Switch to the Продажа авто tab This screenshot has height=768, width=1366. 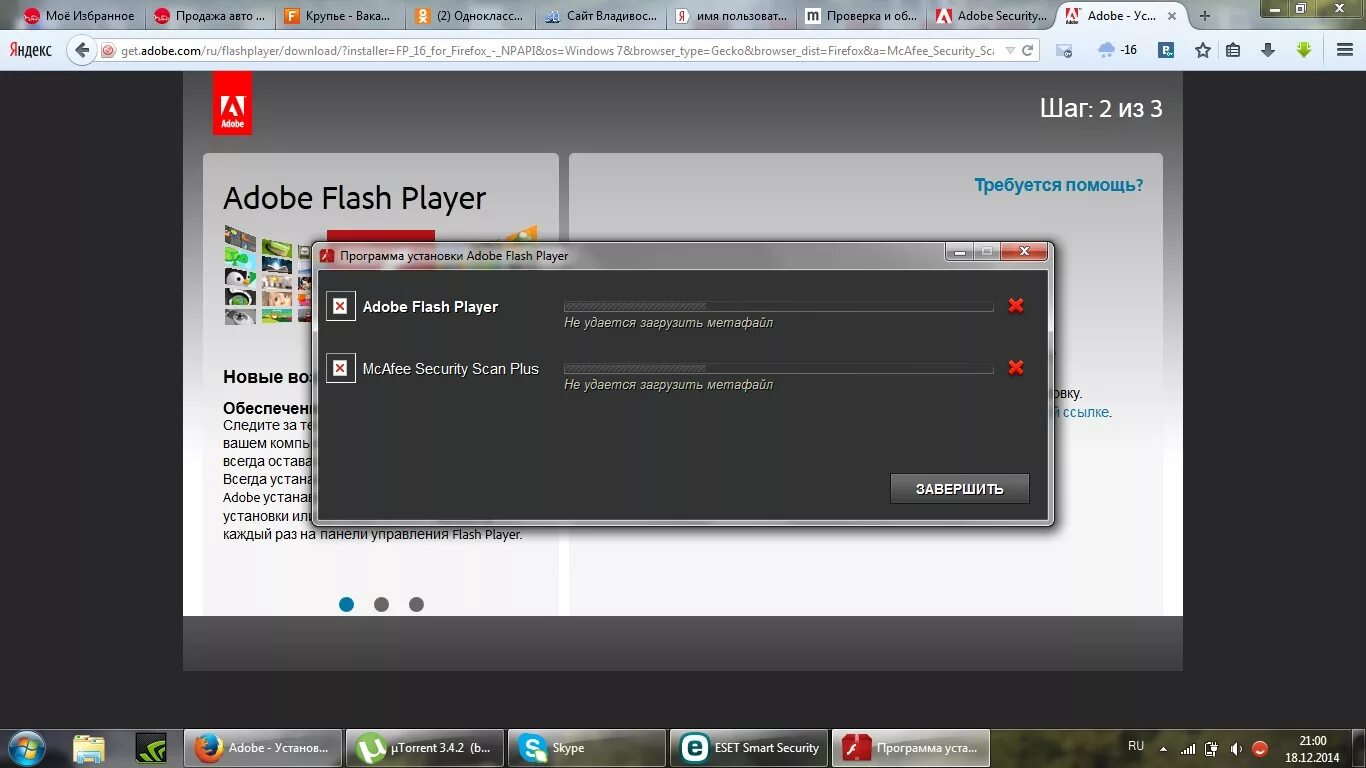(210, 16)
